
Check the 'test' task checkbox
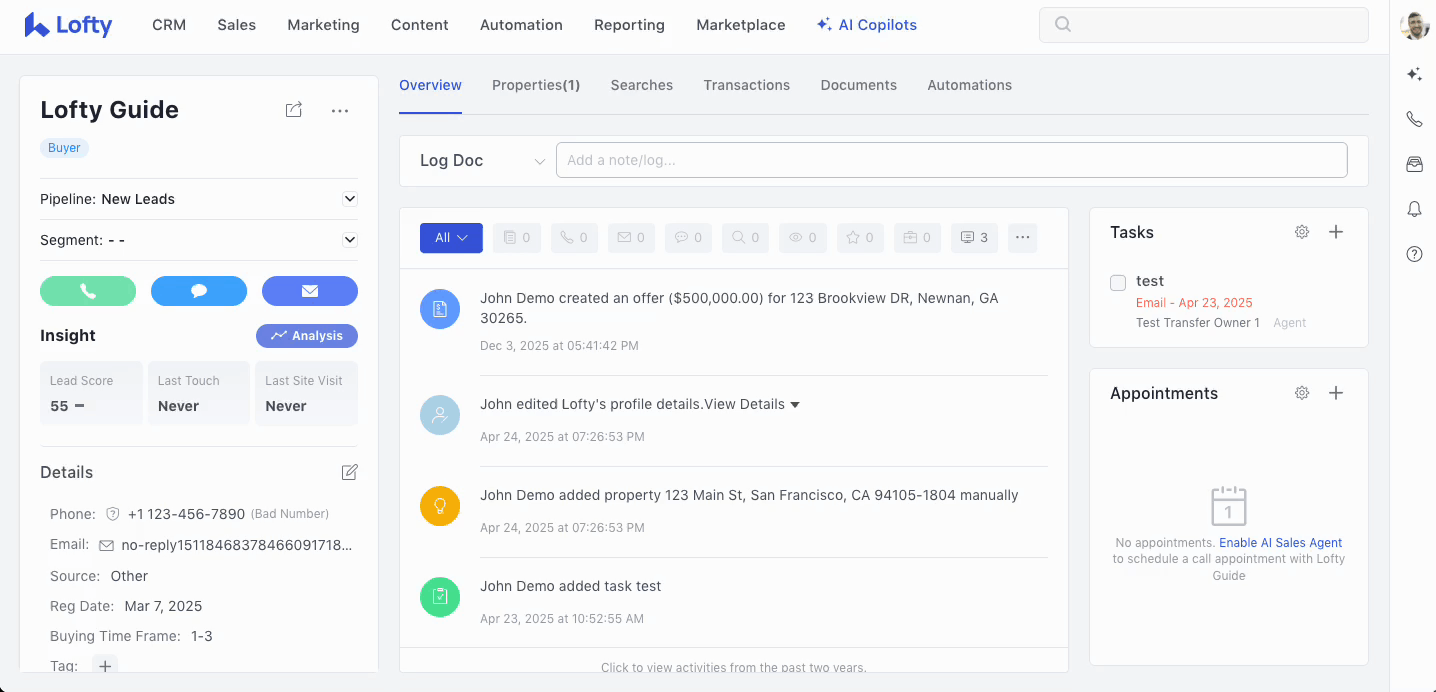tap(1118, 283)
